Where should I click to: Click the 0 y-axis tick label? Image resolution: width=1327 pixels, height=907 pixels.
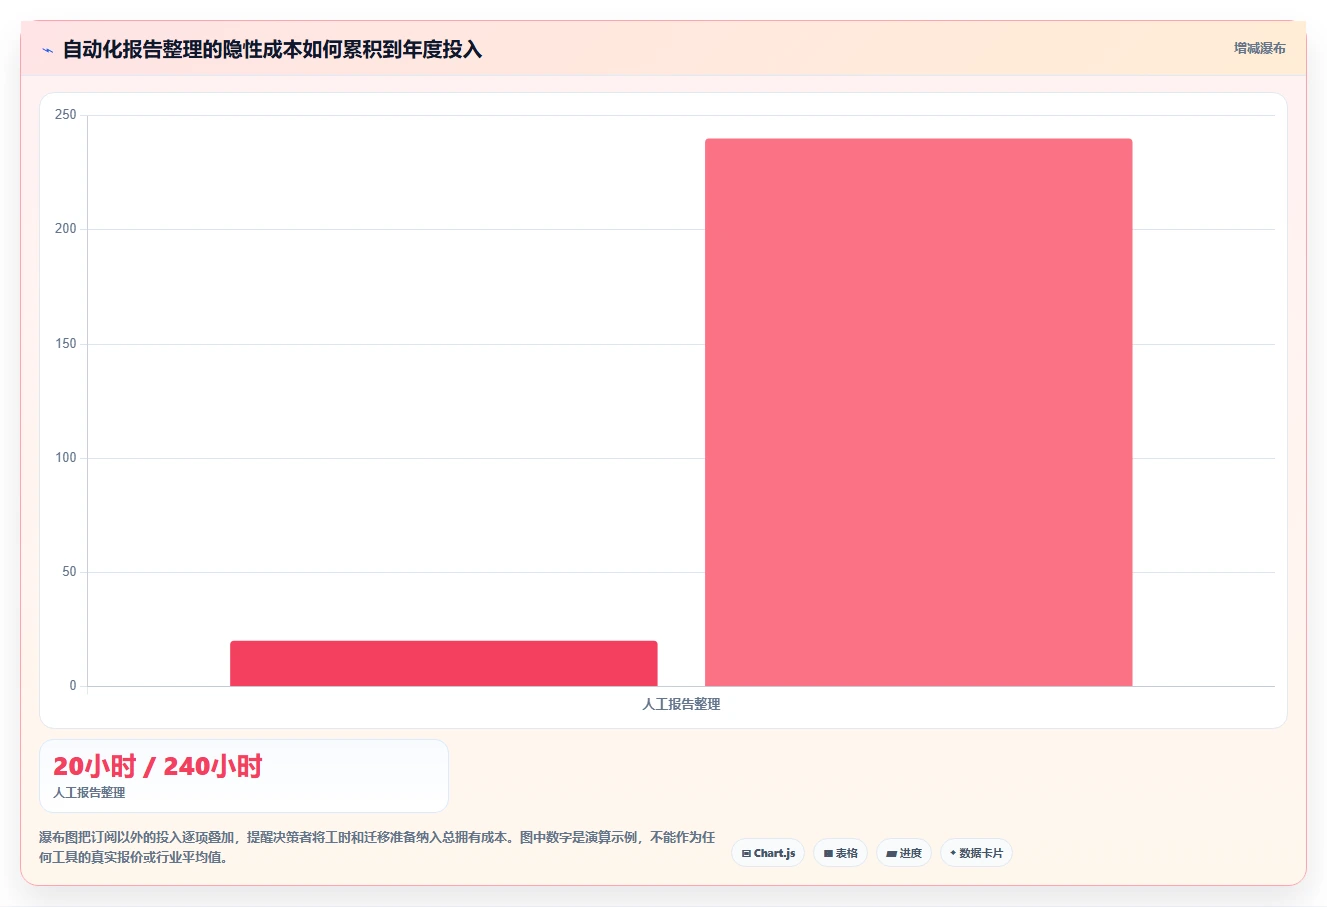tap(73, 686)
